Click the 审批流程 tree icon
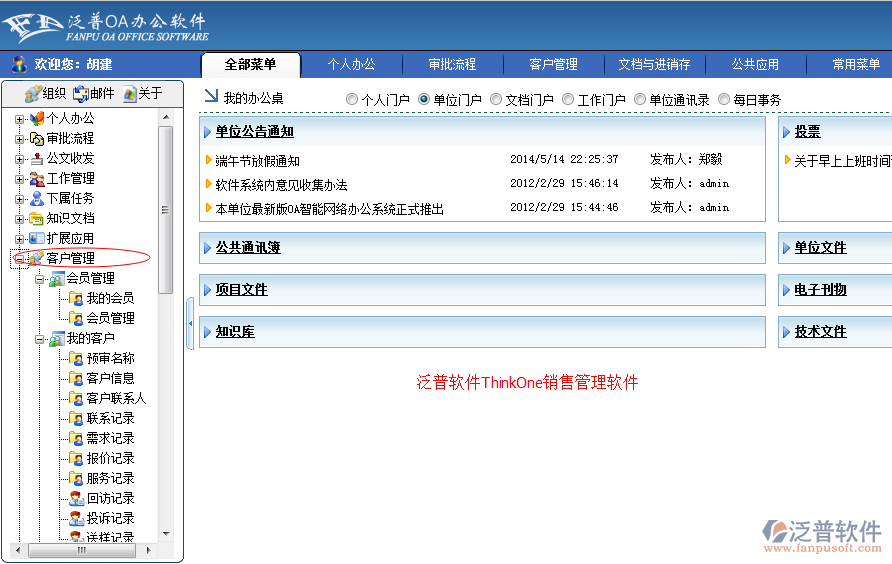Image resolution: width=892 pixels, height=564 pixels. pyautogui.click(x=36, y=139)
